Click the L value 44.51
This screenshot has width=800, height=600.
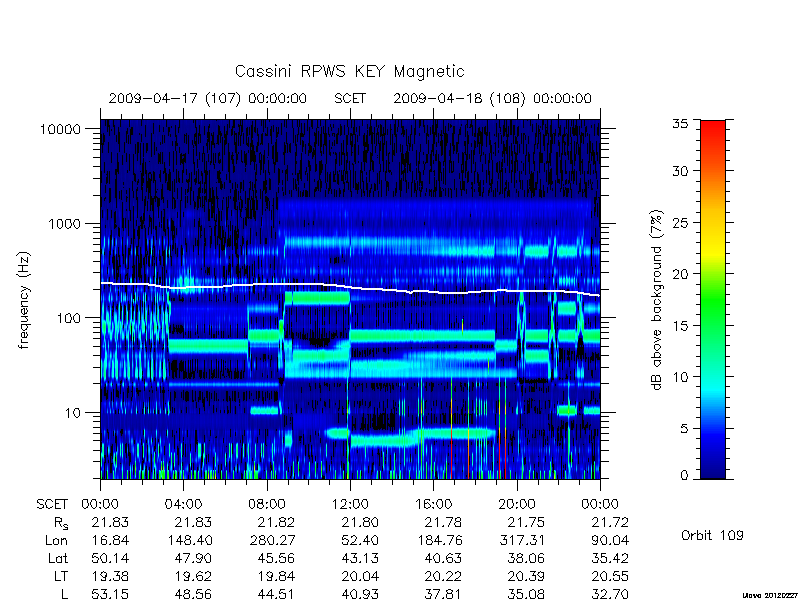(x=276, y=594)
